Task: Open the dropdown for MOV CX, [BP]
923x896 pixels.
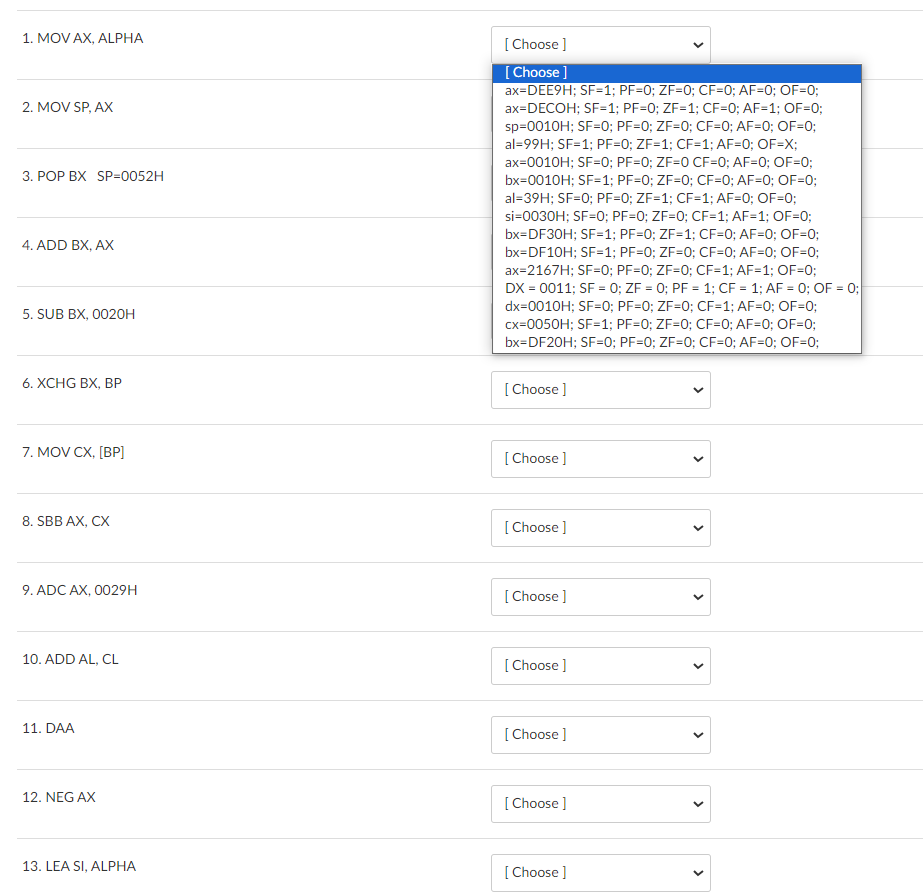Action: pyautogui.click(x=600, y=459)
